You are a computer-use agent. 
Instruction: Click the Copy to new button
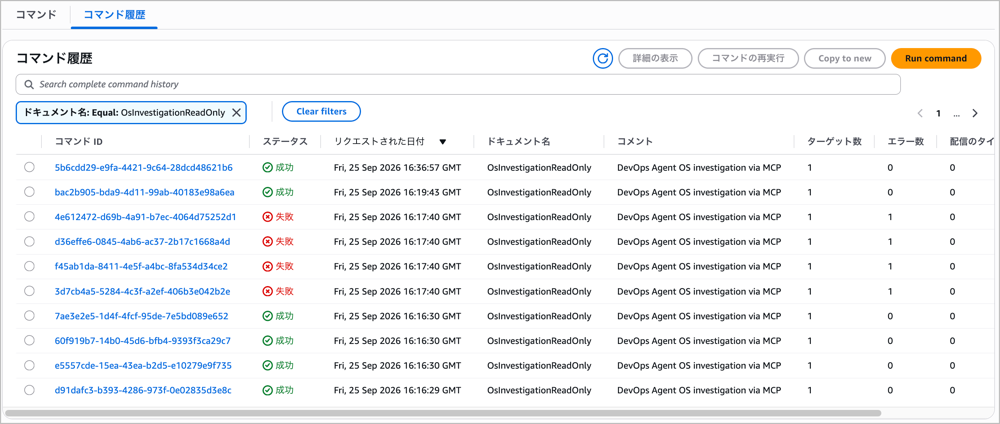844,58
